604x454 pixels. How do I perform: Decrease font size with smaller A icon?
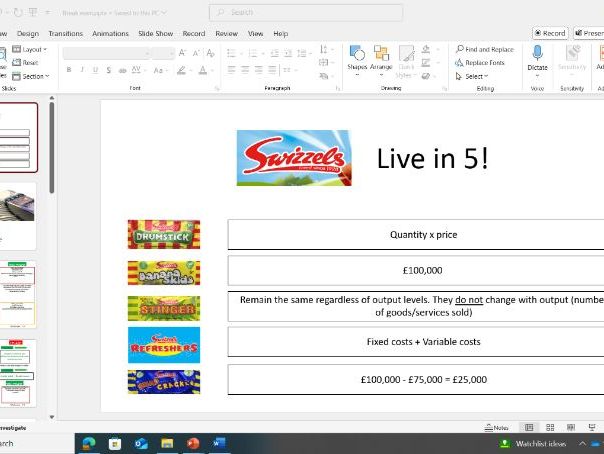click(196, 53)
